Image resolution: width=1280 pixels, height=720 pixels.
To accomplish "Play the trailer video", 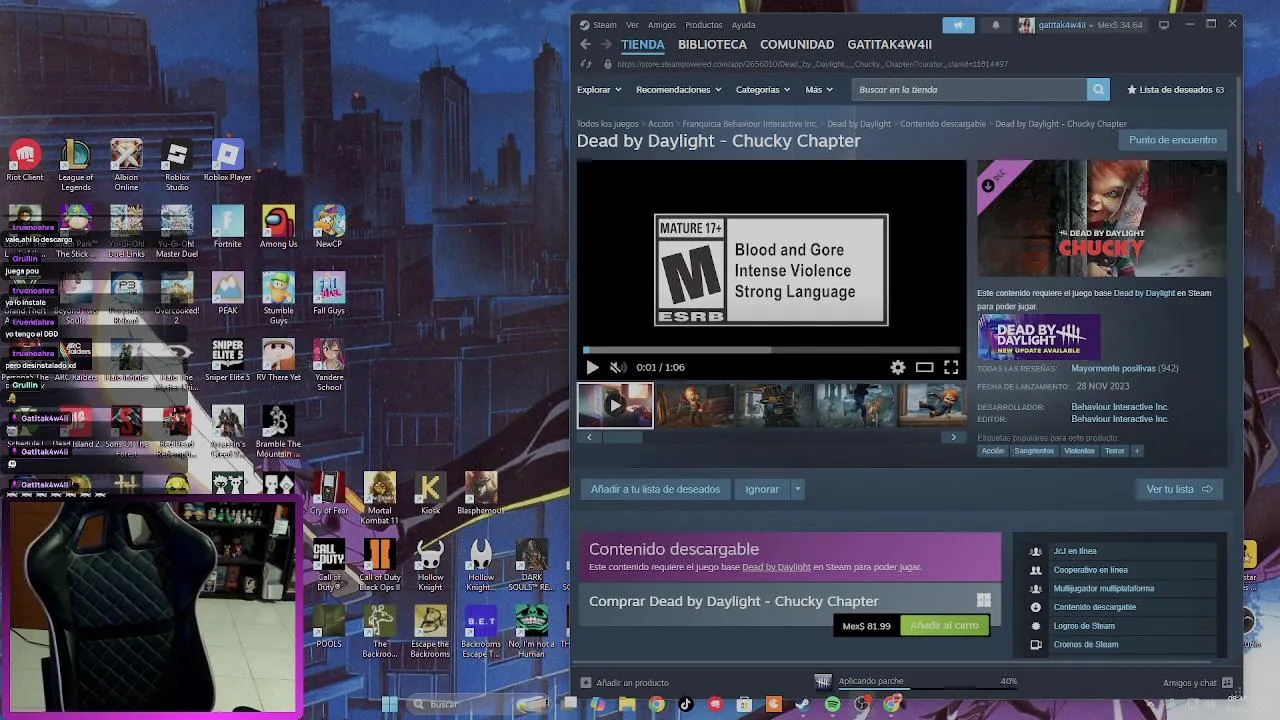I will [592, 367].
